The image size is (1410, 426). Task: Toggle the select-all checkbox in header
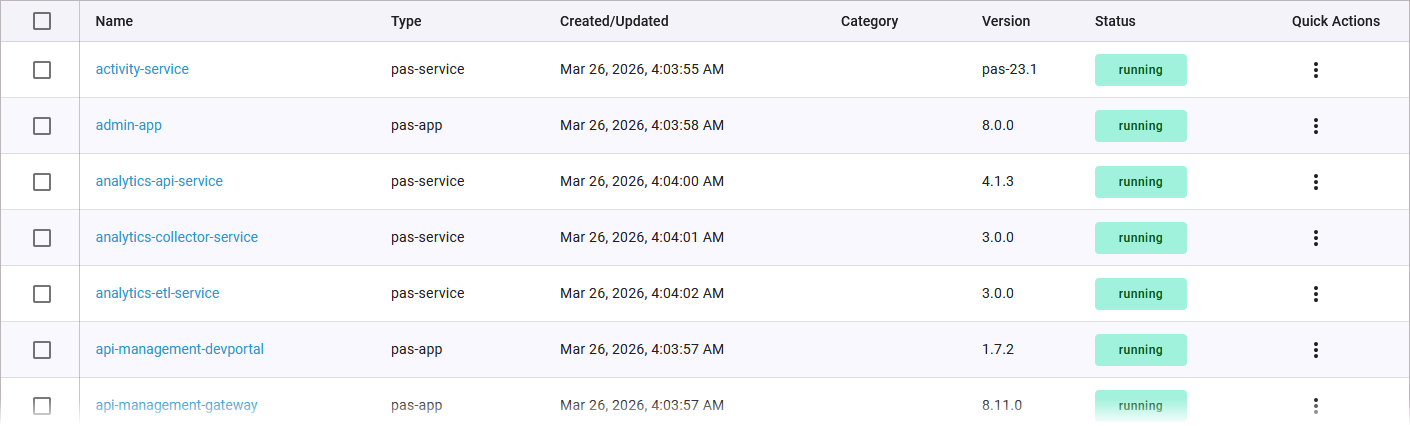click(x=42, y=21)
